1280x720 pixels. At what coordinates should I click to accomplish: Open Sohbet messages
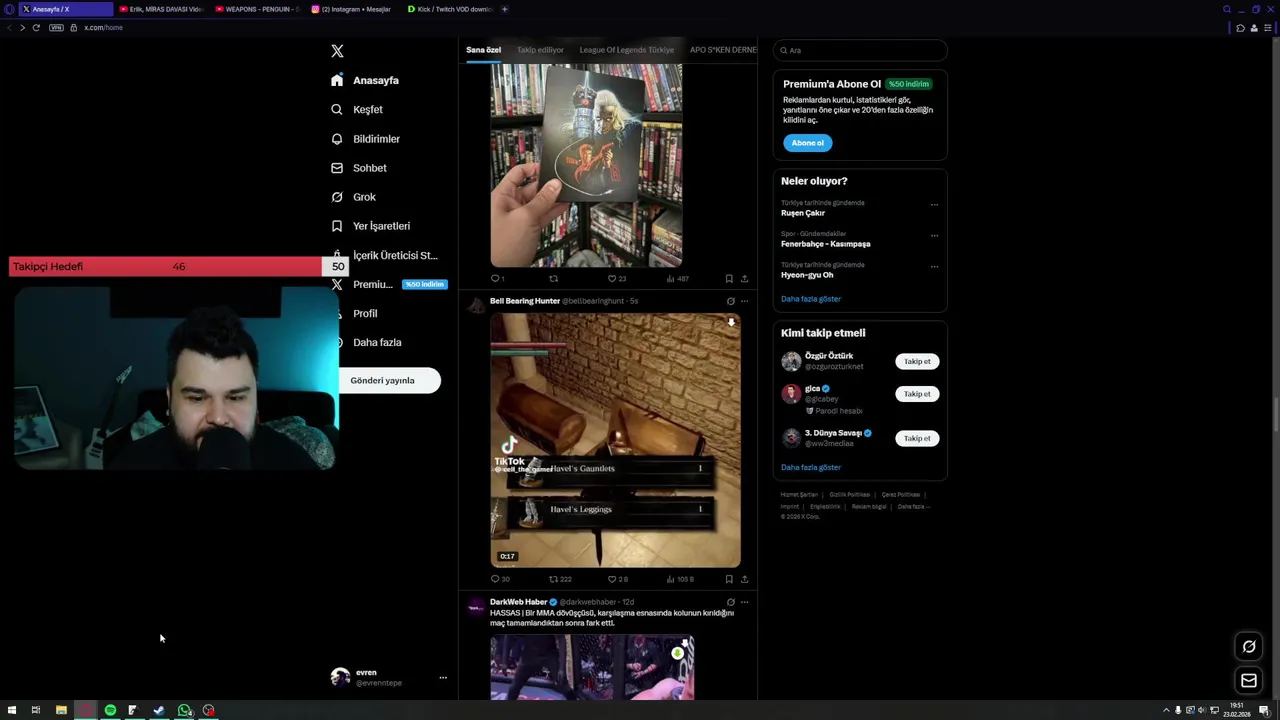(x=358, y=168)
